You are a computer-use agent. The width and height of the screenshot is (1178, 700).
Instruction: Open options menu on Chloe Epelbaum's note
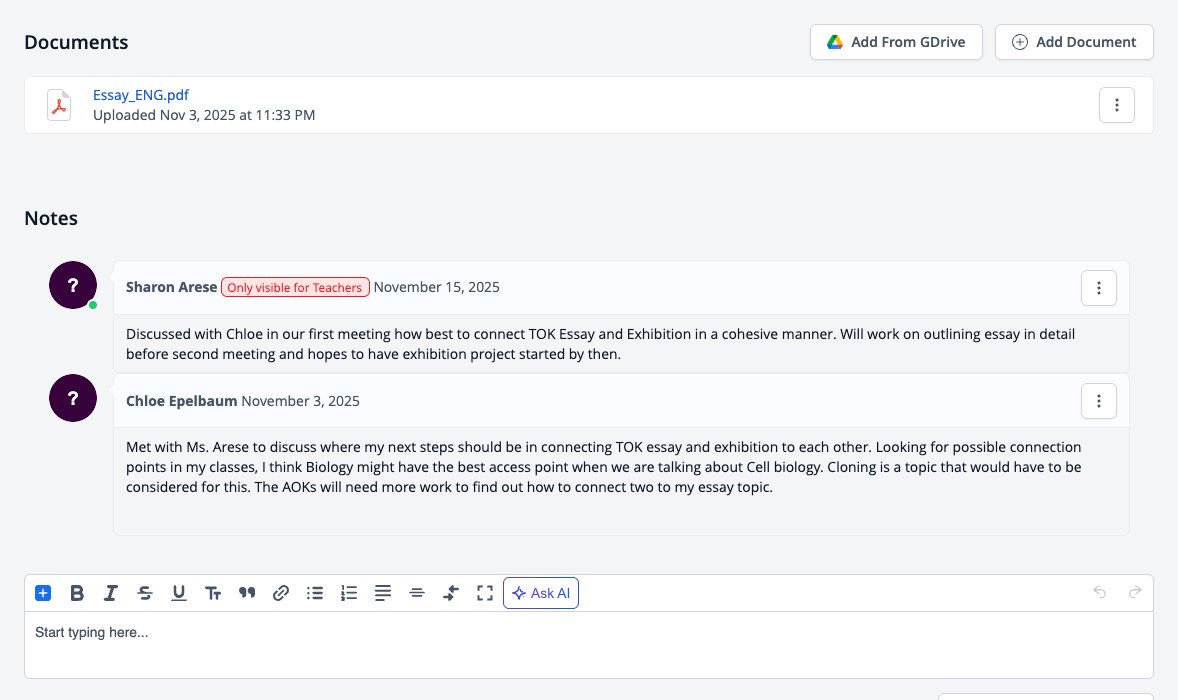point(1098,401)
